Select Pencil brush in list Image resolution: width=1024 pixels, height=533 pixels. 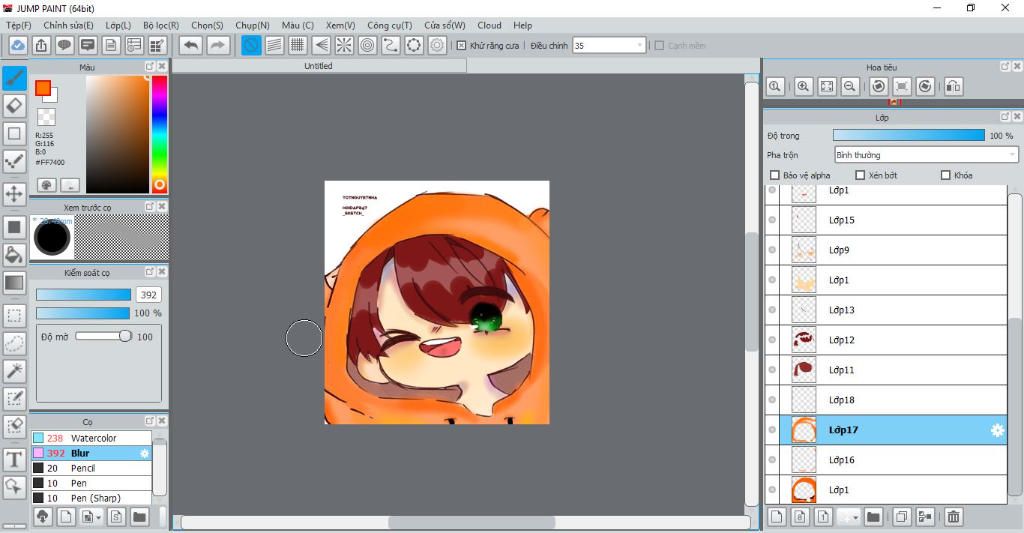click(91, 468)
